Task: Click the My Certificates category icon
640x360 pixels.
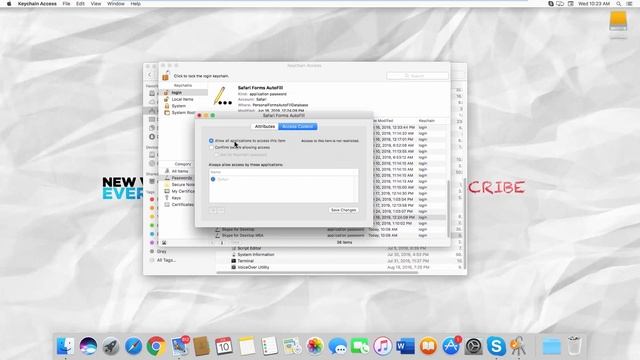Action: pos(167,191)
